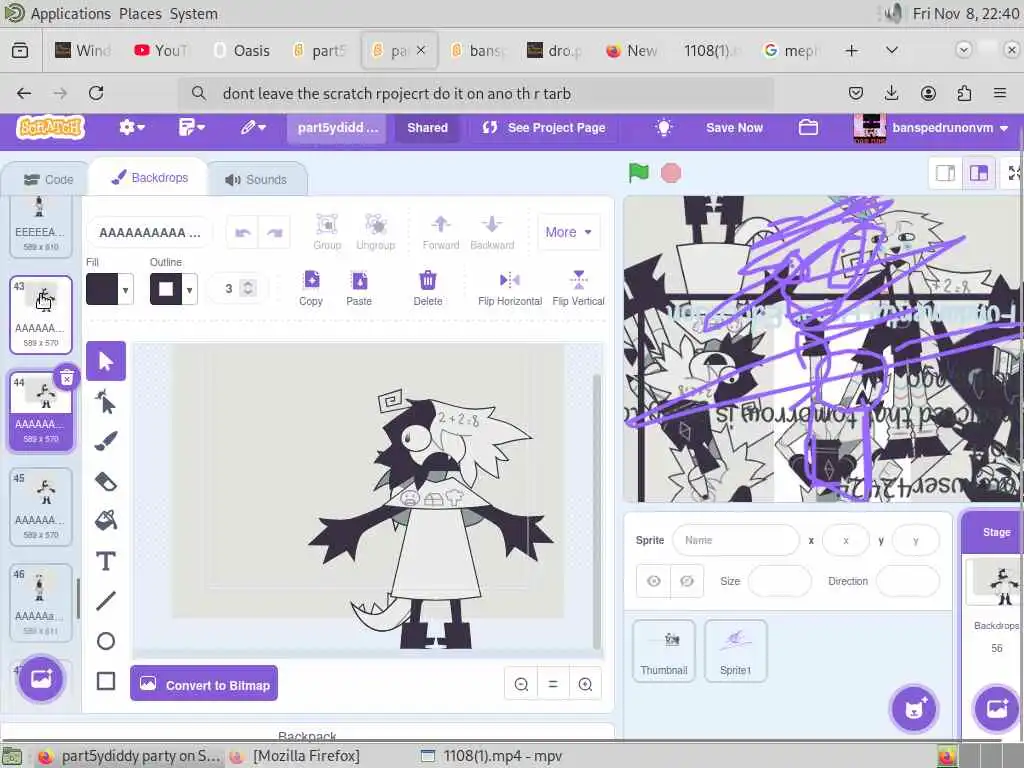Zoom out the paint canvas

(x=521, y=684)
